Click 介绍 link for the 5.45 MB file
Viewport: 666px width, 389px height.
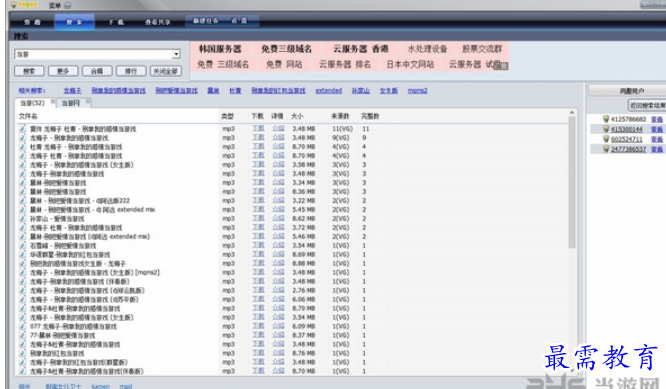pyautogui.click(x=278, y=209)
